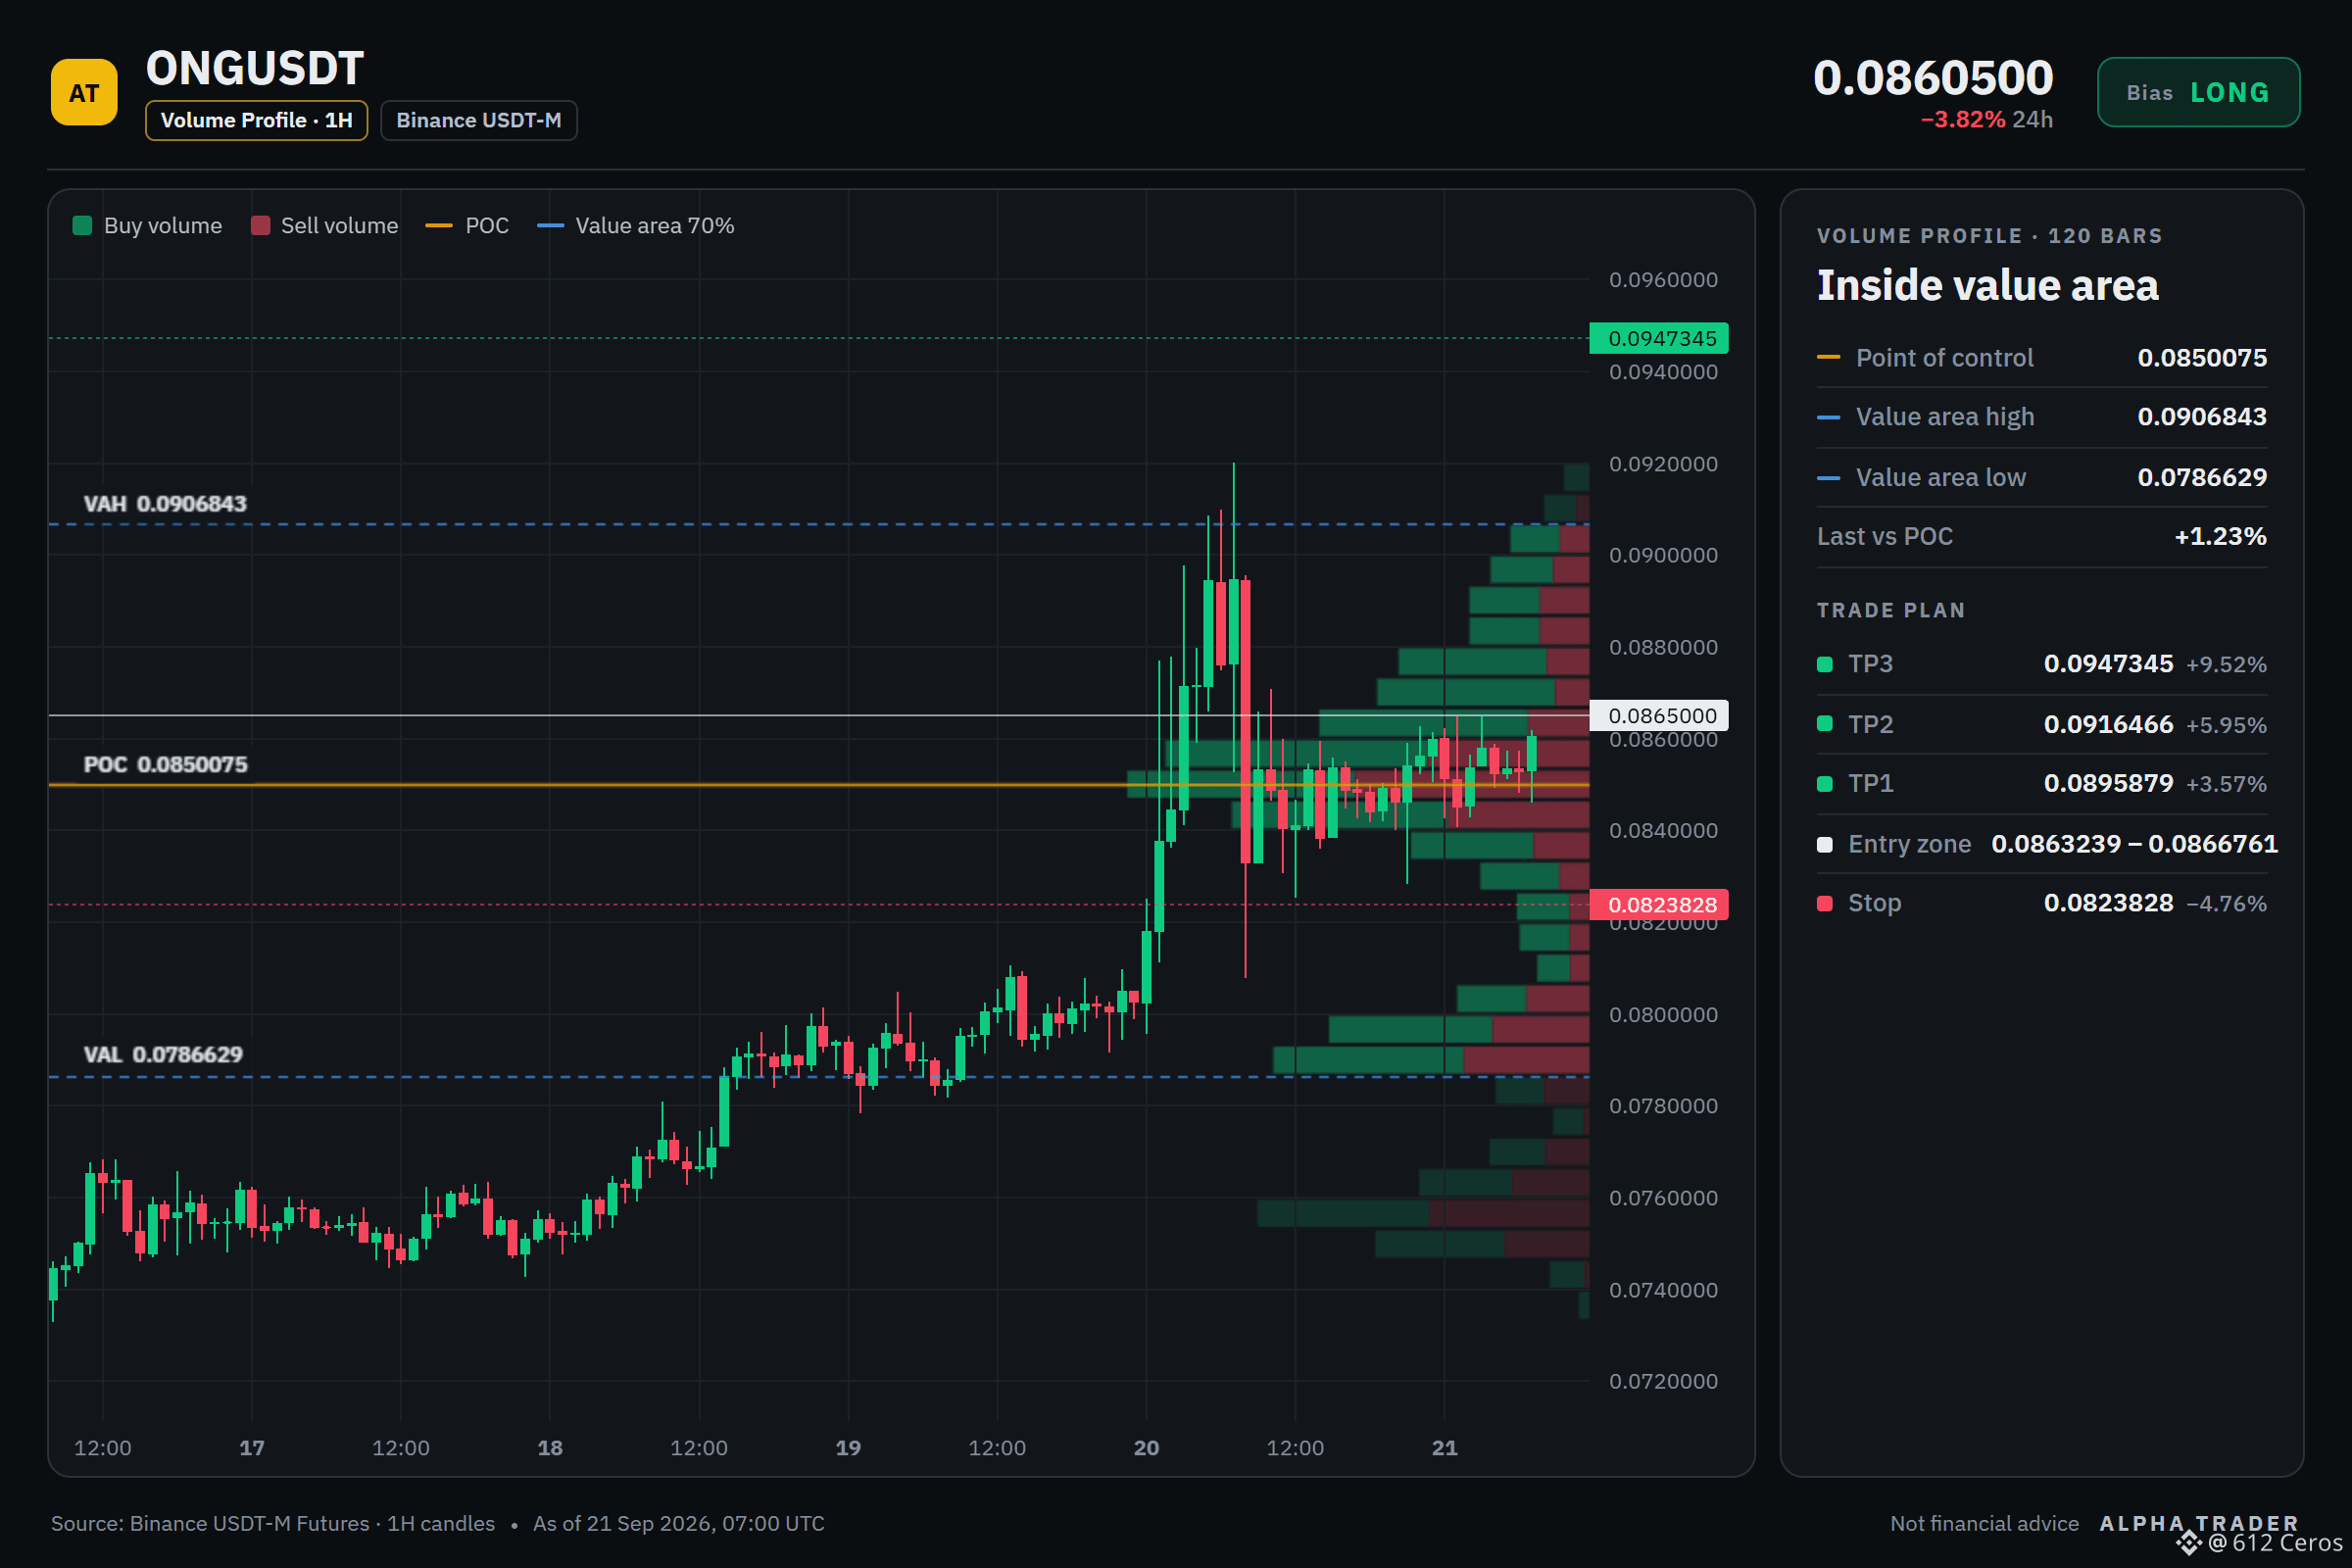
Task: Select the Volume Profile · 1H tag
Action: click(x=256, y=120)
